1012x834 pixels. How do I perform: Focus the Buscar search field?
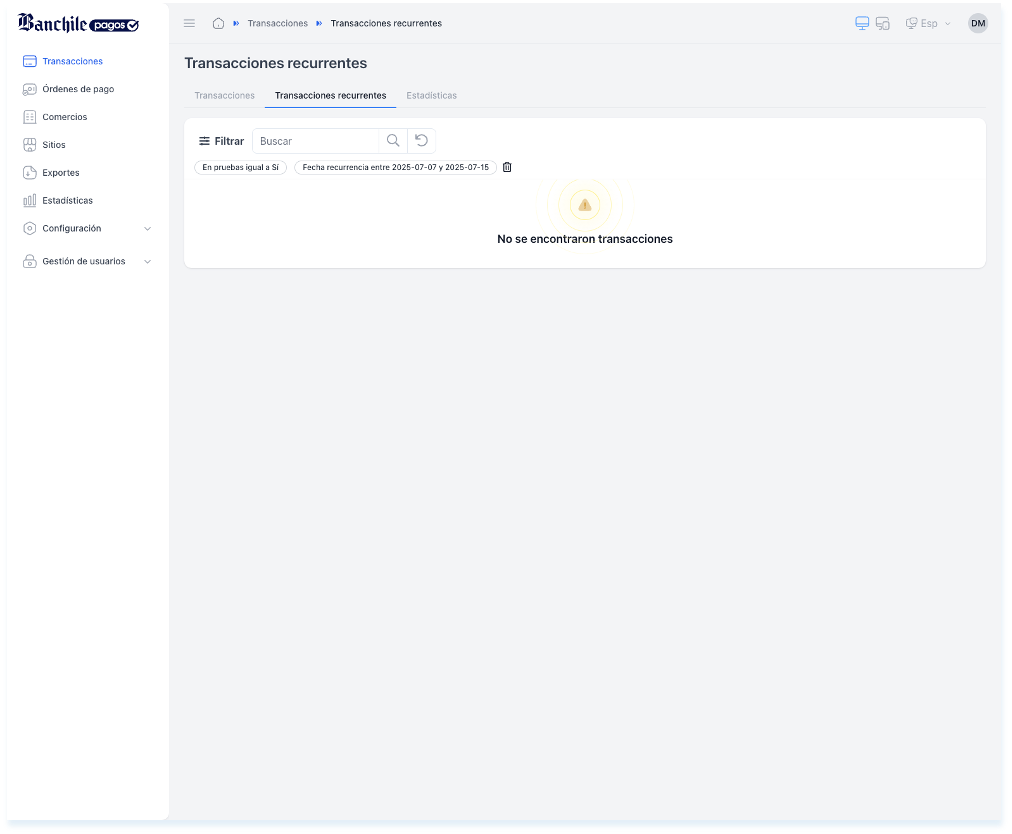(x=316, y=141)
